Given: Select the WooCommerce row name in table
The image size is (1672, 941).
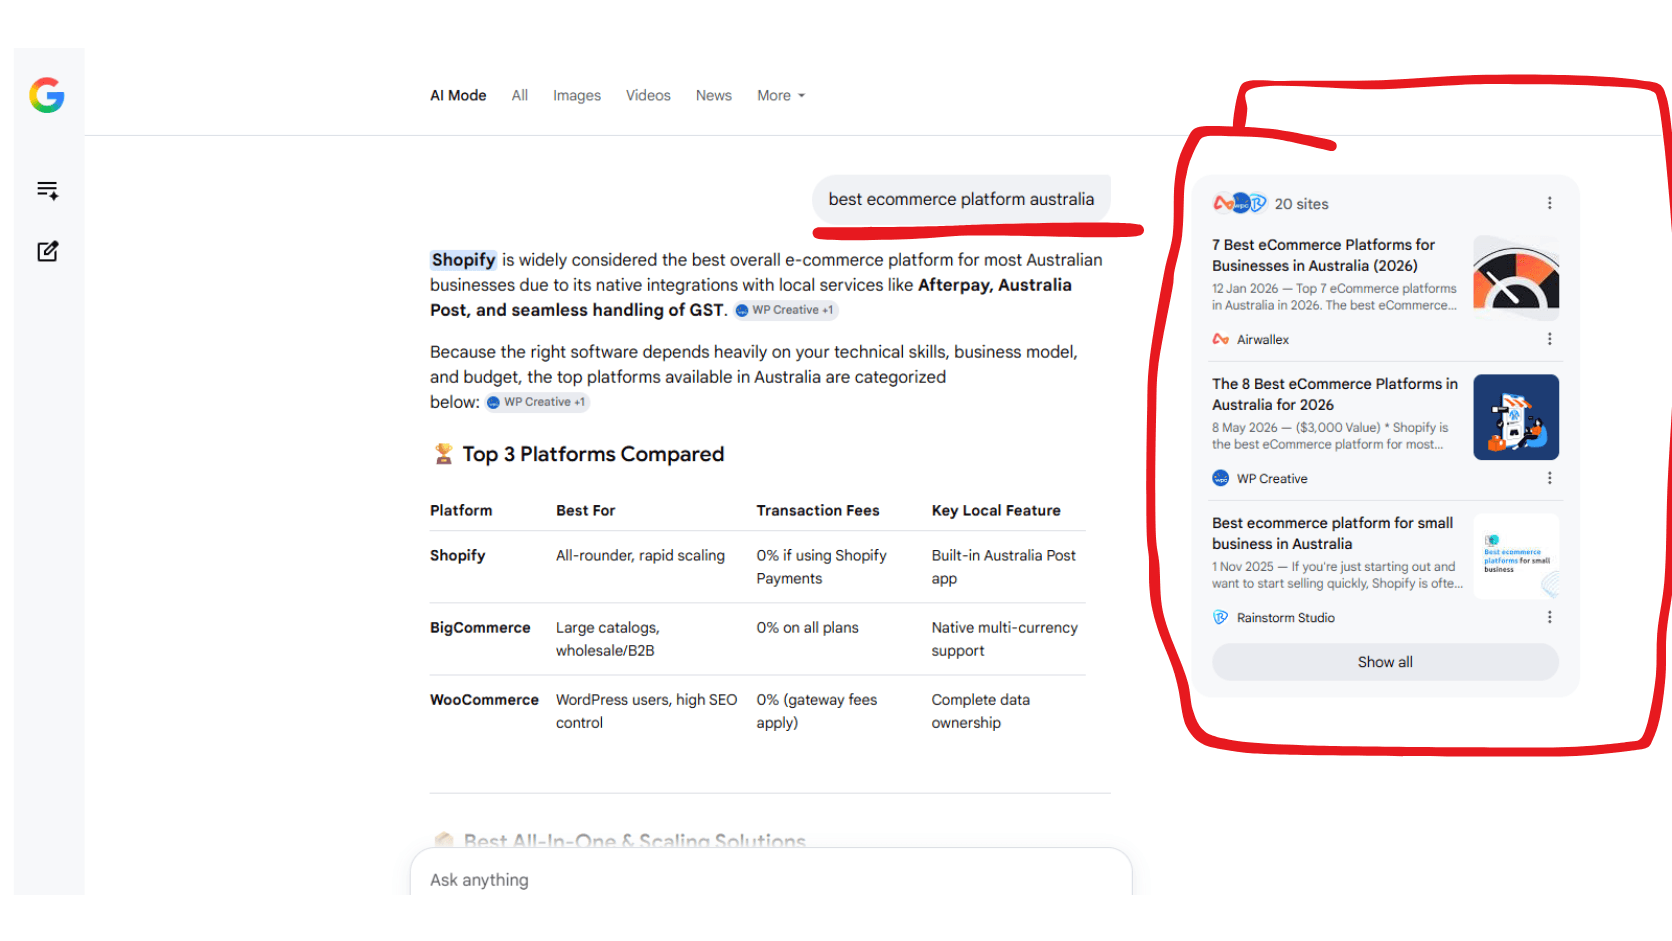Looking at the screenshot, I should click(484, 699).
